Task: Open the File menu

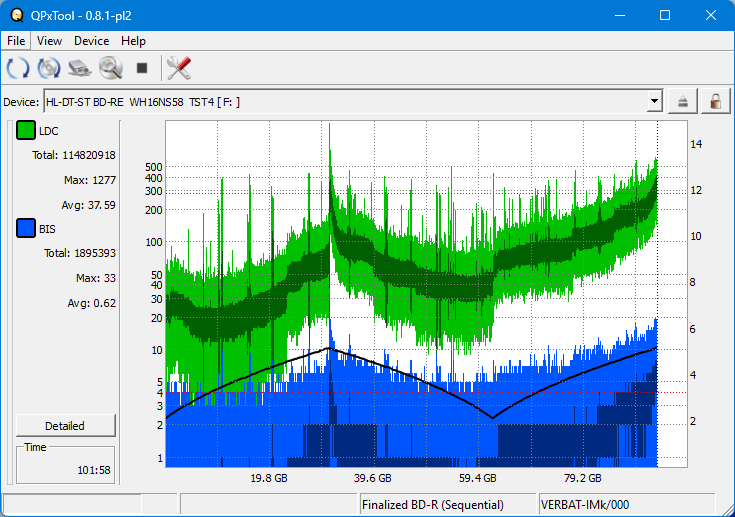Action: coord(16,41)
